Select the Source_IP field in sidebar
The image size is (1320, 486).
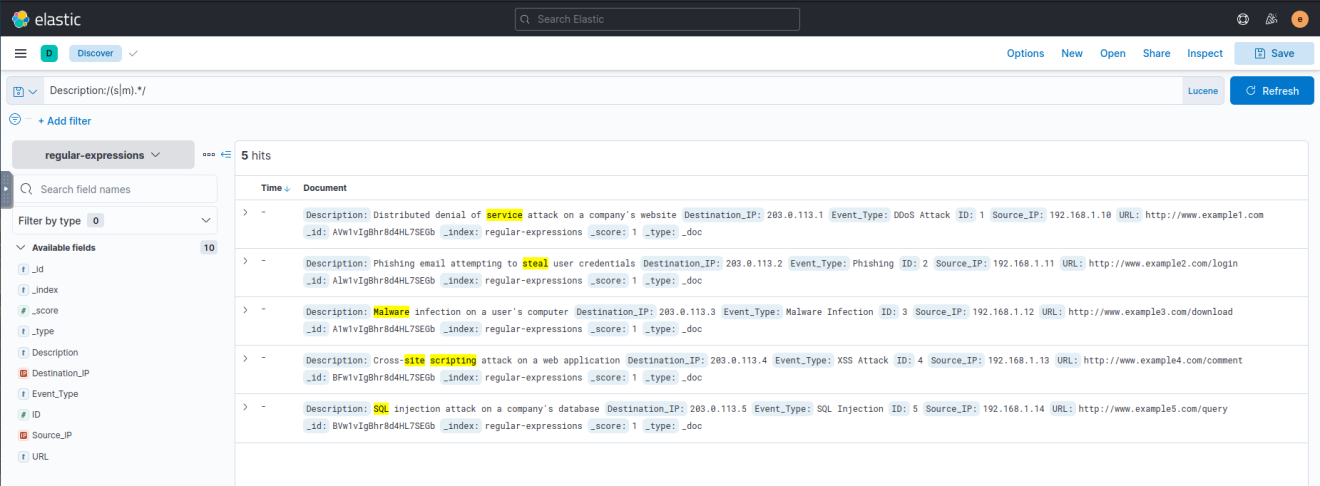click(54, 435)
